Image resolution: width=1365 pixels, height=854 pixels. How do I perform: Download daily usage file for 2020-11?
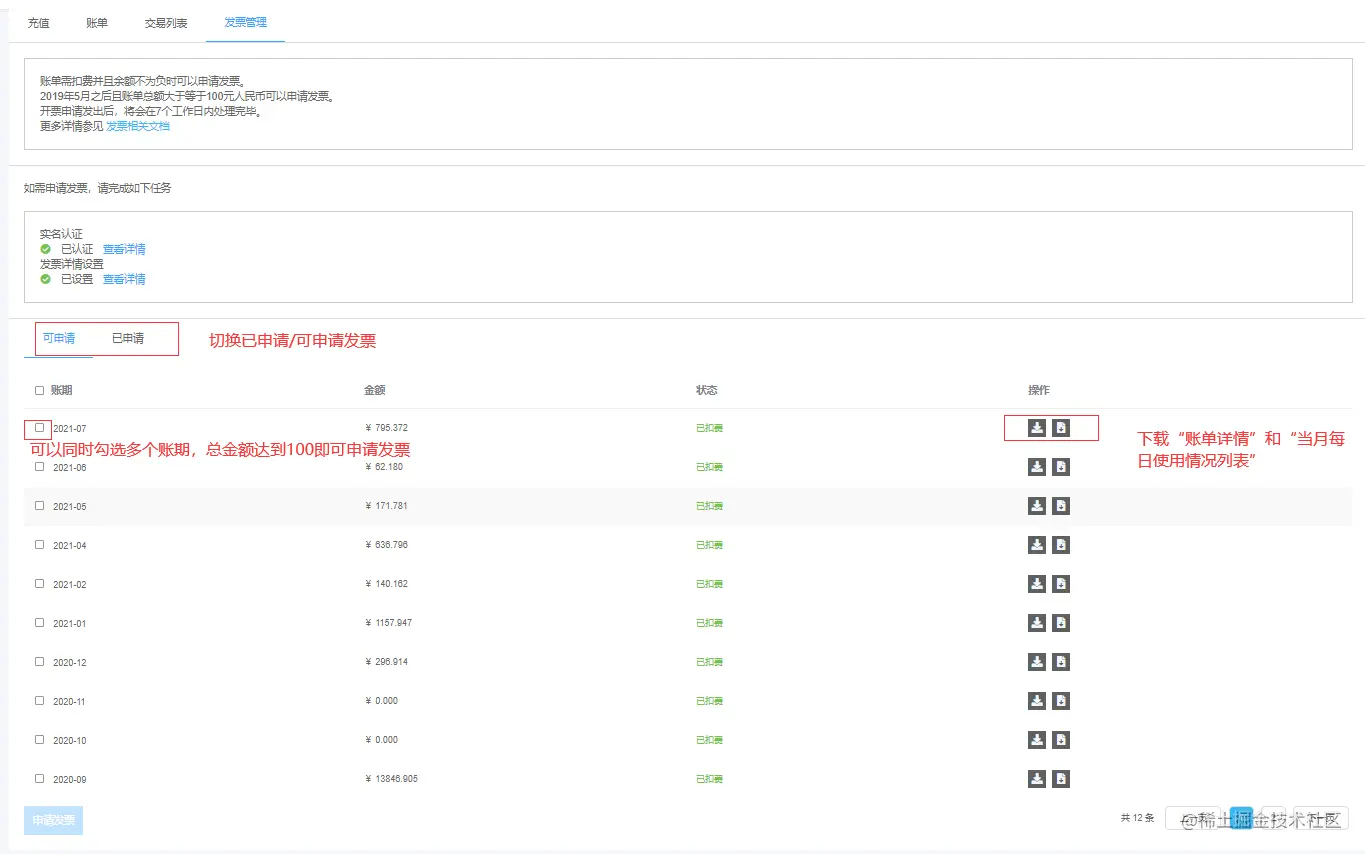tap(1061, 701)
